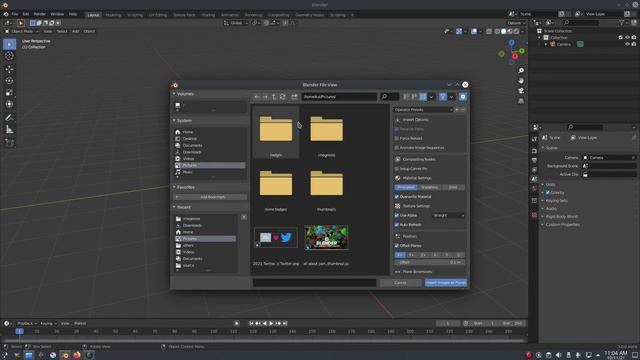
Task: Open the World properties tab icon
Action: tap(534, 189)
